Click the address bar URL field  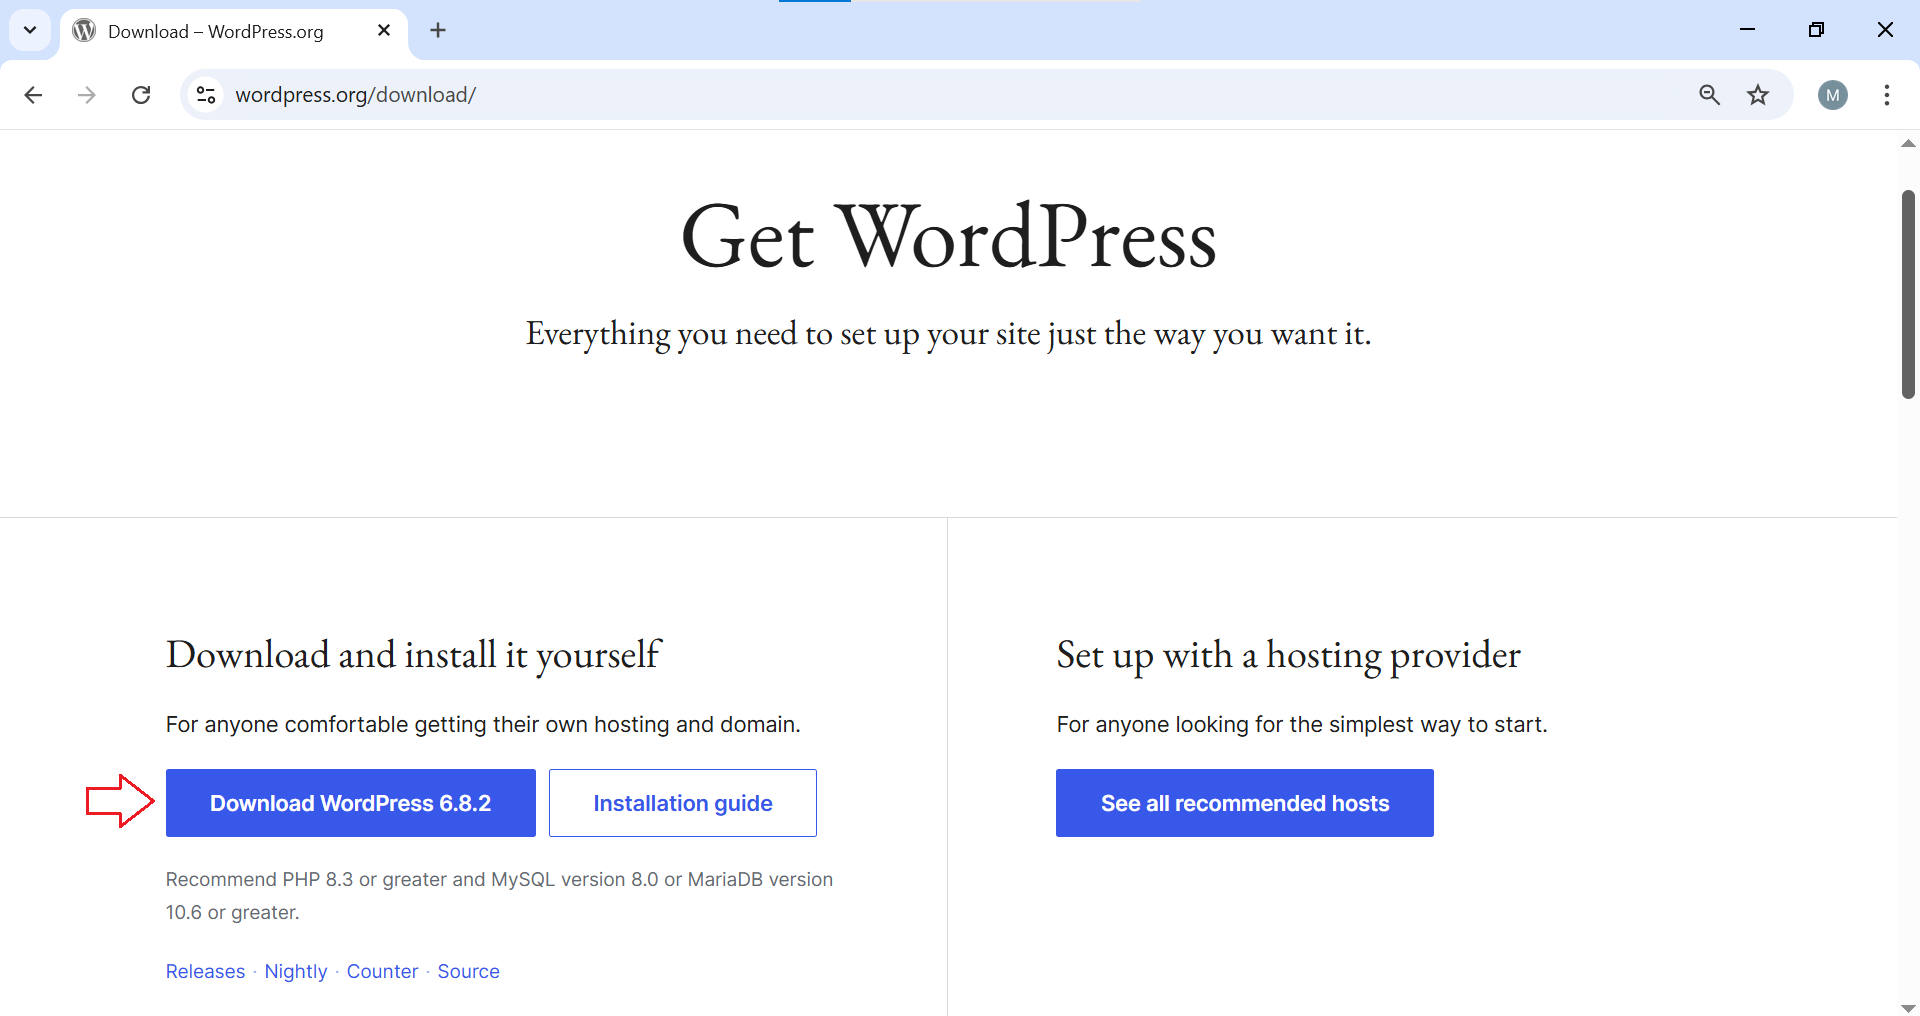900,95
